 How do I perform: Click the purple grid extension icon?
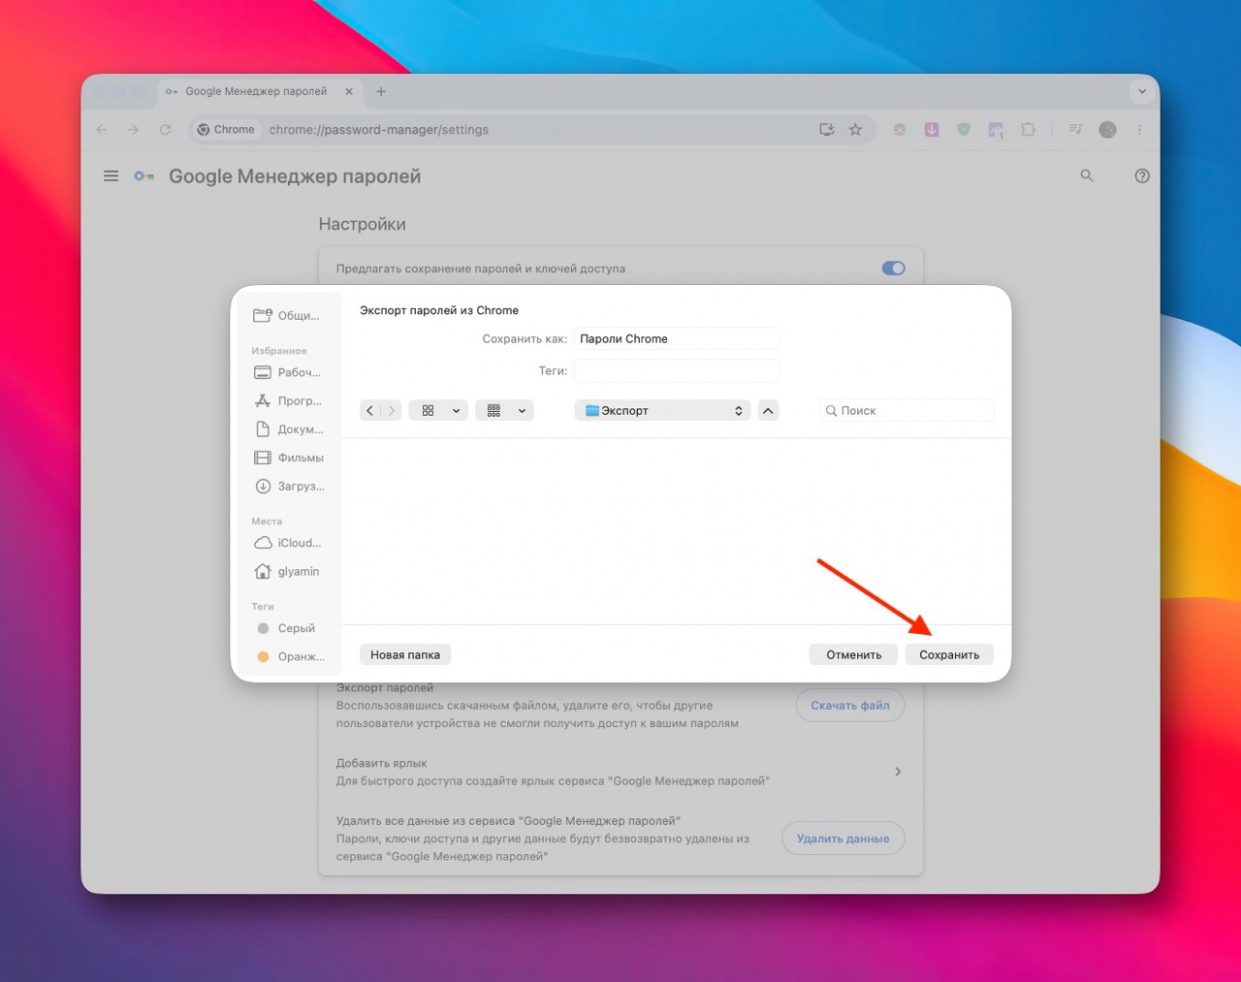click(x=996, y=130)
